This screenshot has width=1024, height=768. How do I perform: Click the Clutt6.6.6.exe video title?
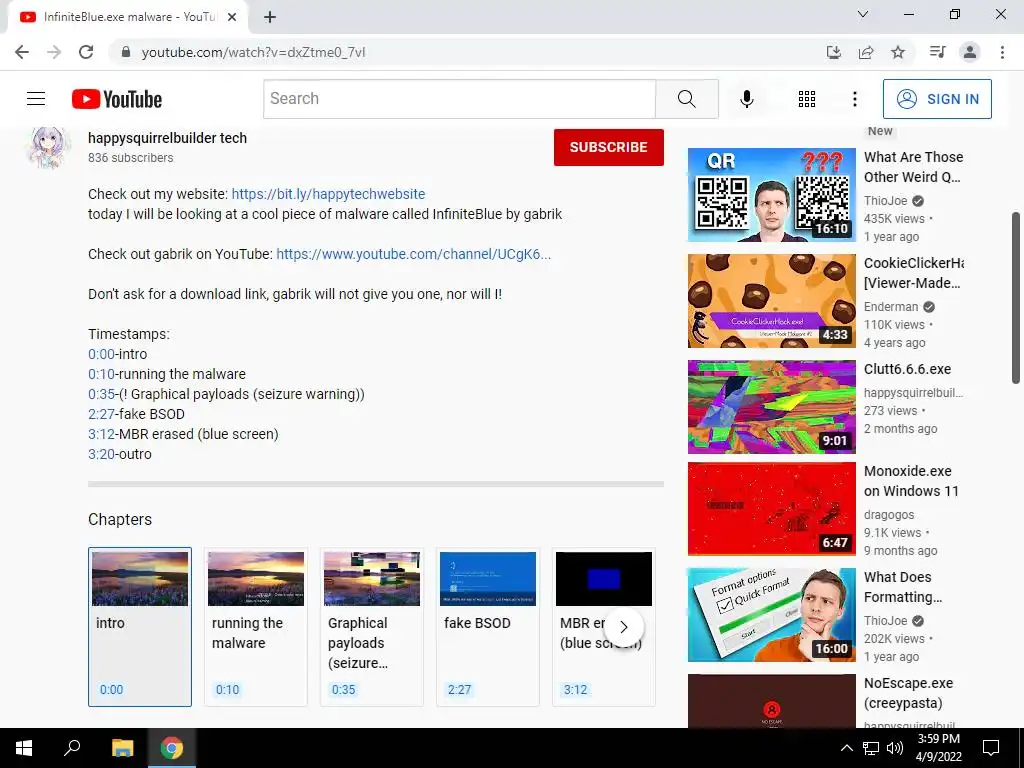(x=907, y=369)
